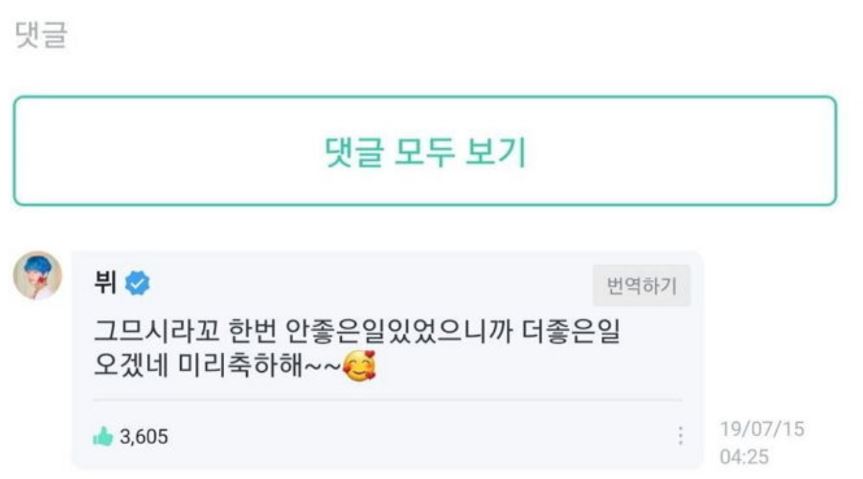Image resolution: width=863 pixels, height=479 pixels.
Task: Click the word 오겠네 on second line
Action: coord(126,368)
